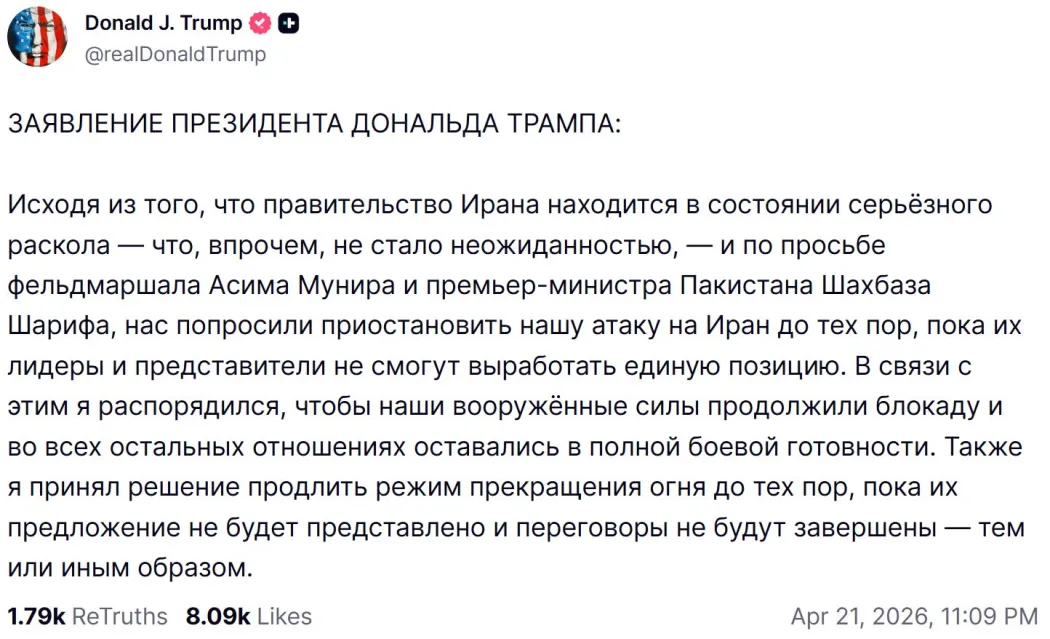Click the red verified checkmark badge
This screenshot has height=639, width=1050.
pyautogui.click(x=260, y=24)
